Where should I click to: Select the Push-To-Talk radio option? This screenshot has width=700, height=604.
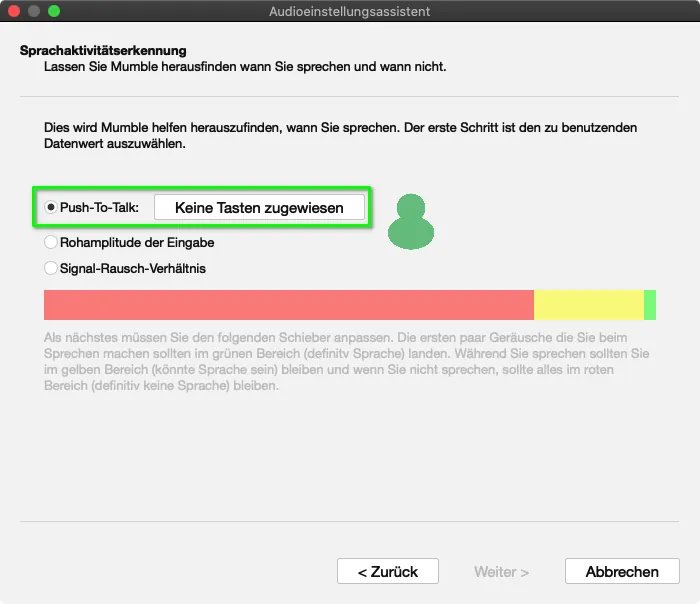(52, 208)
